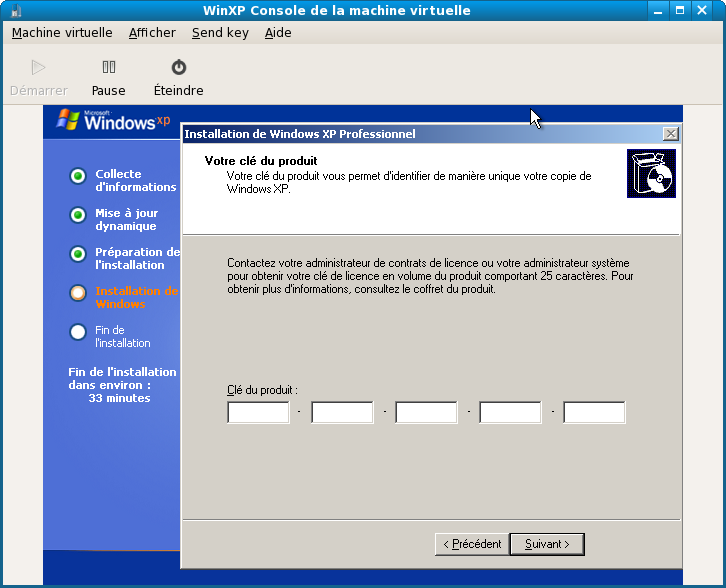
Task: Click the third product key field
Action: point(426,413)
